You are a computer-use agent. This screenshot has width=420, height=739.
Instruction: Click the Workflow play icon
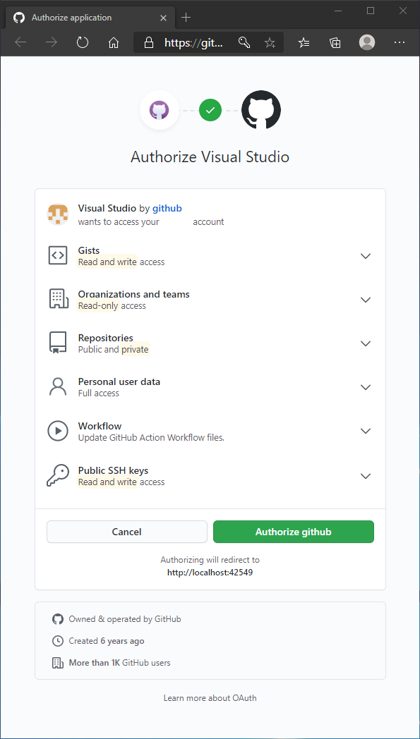(x=58, y=431)
